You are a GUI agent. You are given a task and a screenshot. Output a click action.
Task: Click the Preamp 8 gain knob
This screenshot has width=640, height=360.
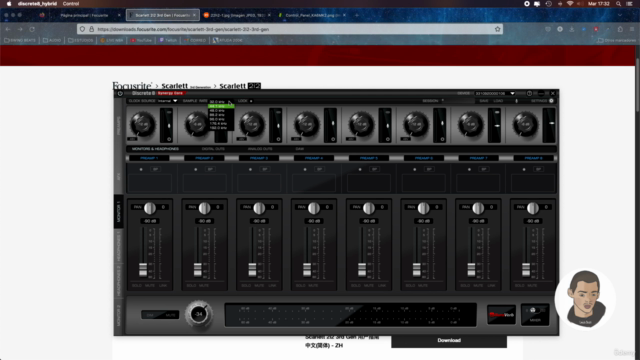point(525,124)
